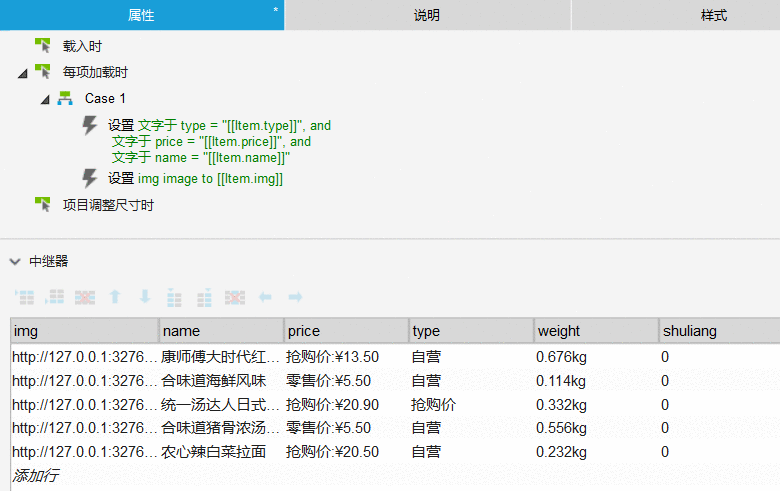The image size is (780, 491).
Task: Click the 中继器 section title
Action: click(x=48, y=261)
